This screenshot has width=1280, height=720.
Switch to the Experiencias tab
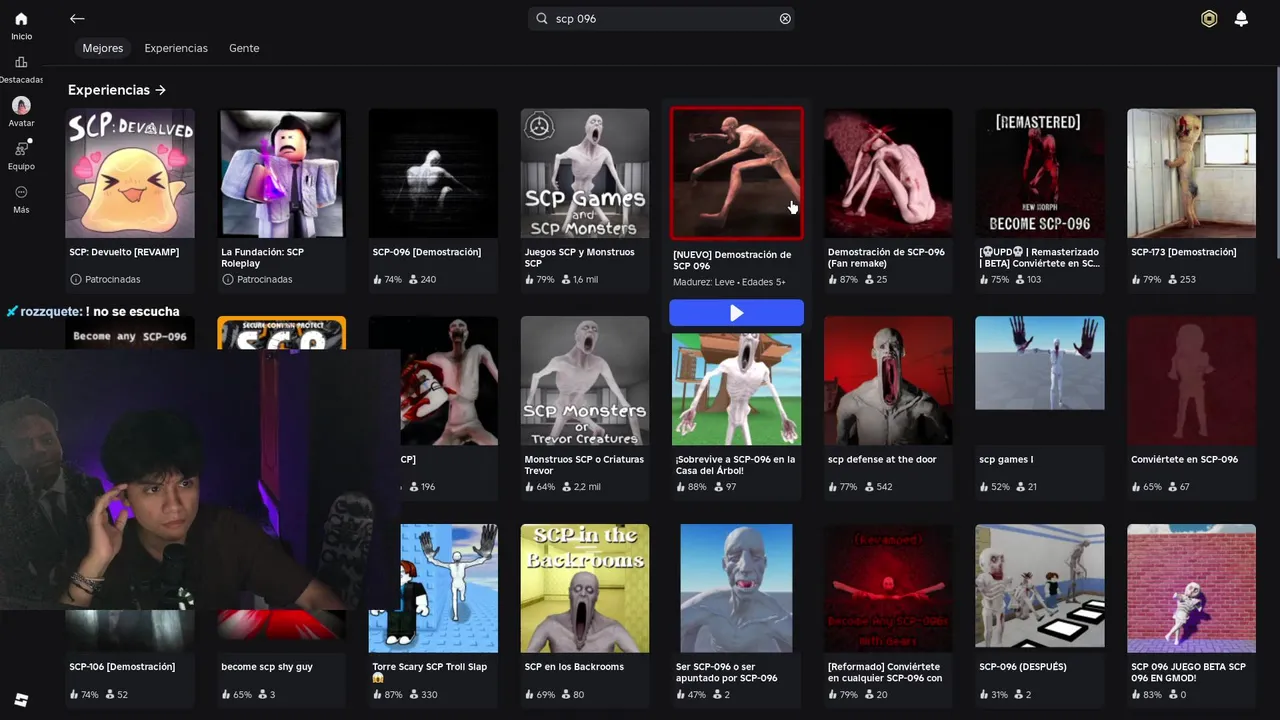pos(176,48)
